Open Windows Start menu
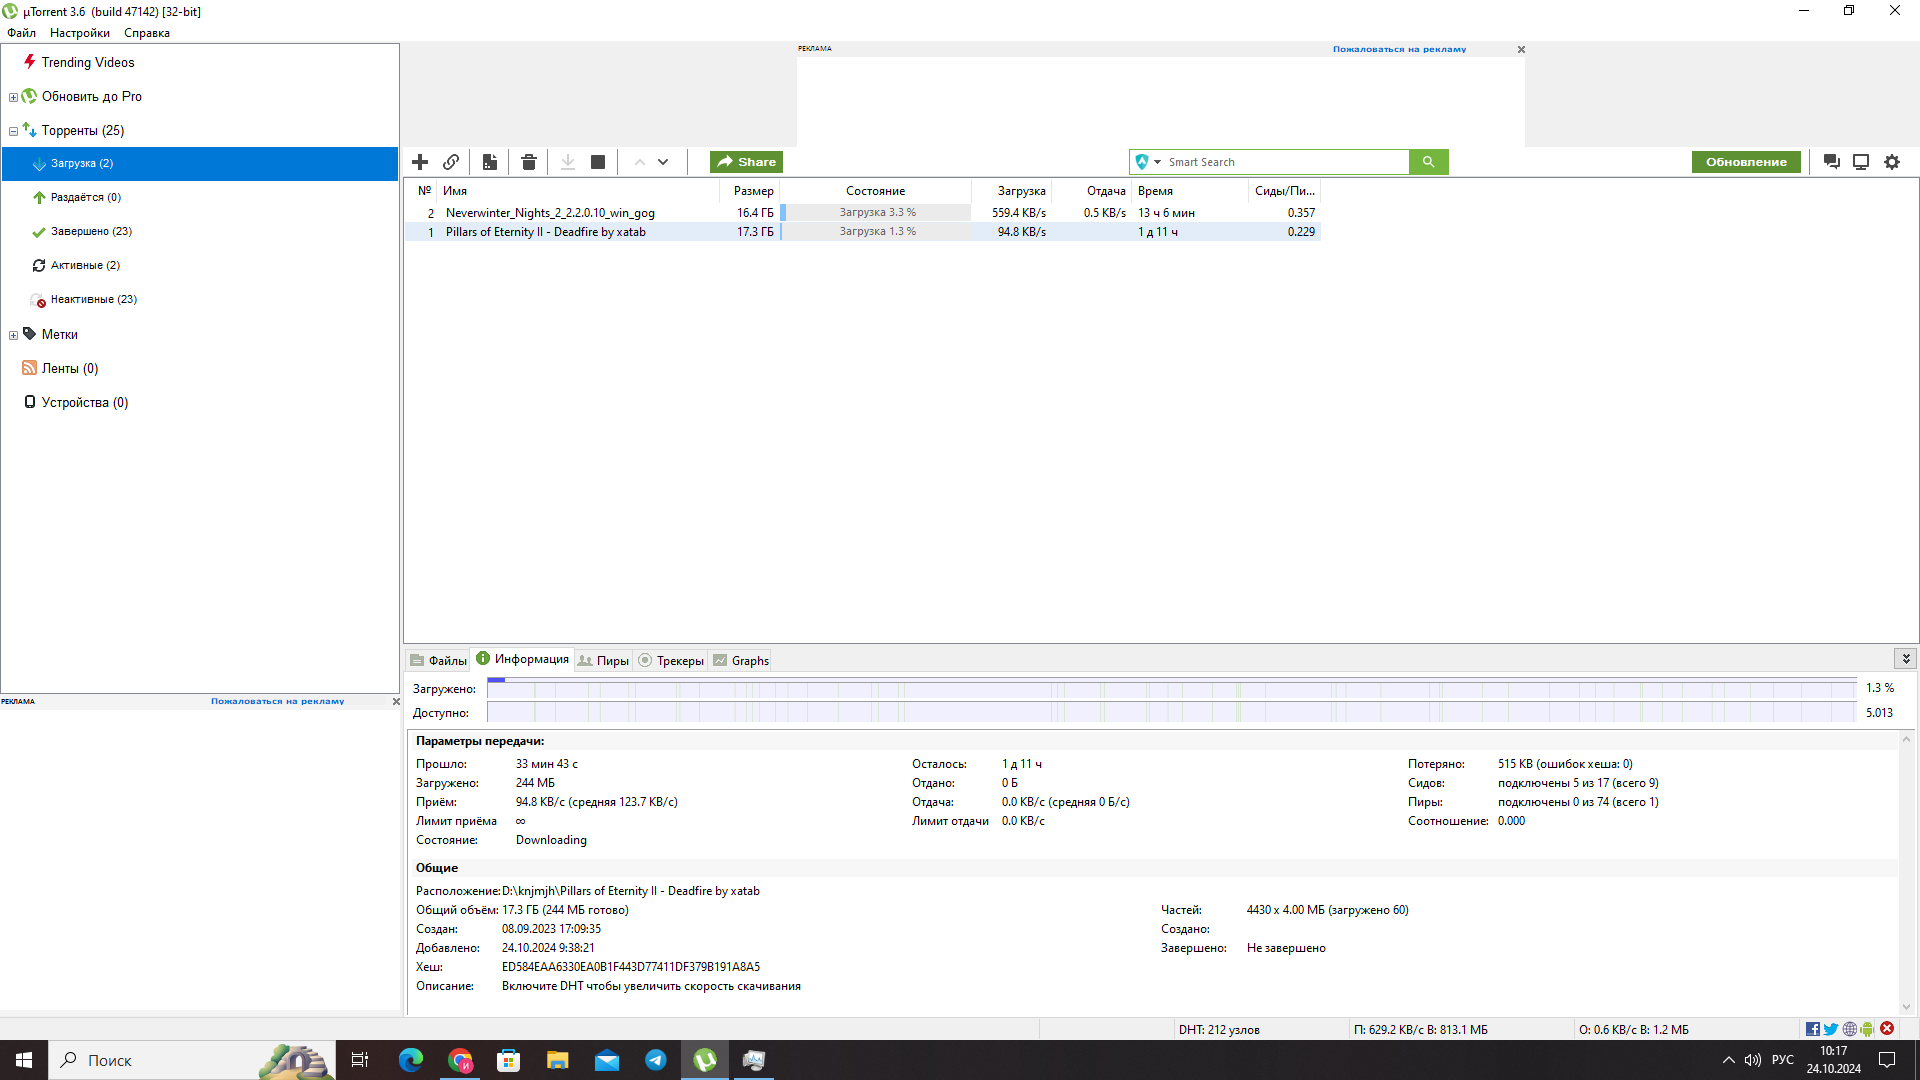The width and height of the screenshot is (1920, 1080). coord(24,1060)
